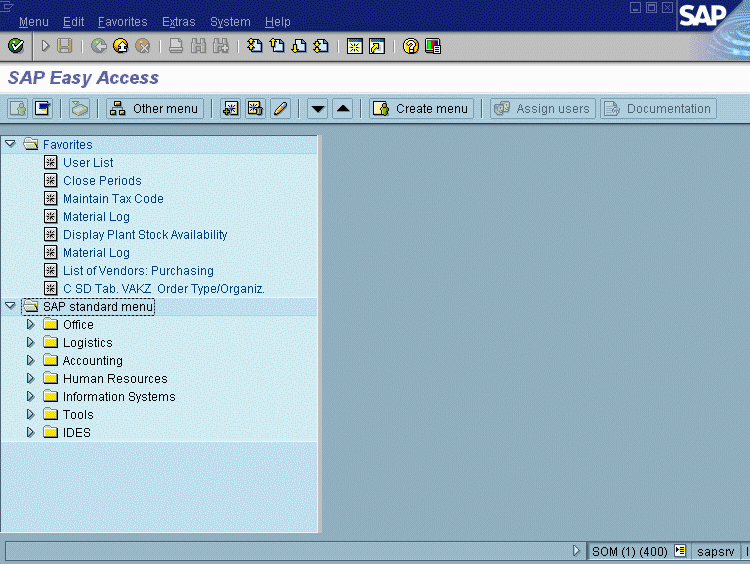Viewport: 750px width, 564px height.
Task: Expand the Tools folder
Action: [30, 414]
